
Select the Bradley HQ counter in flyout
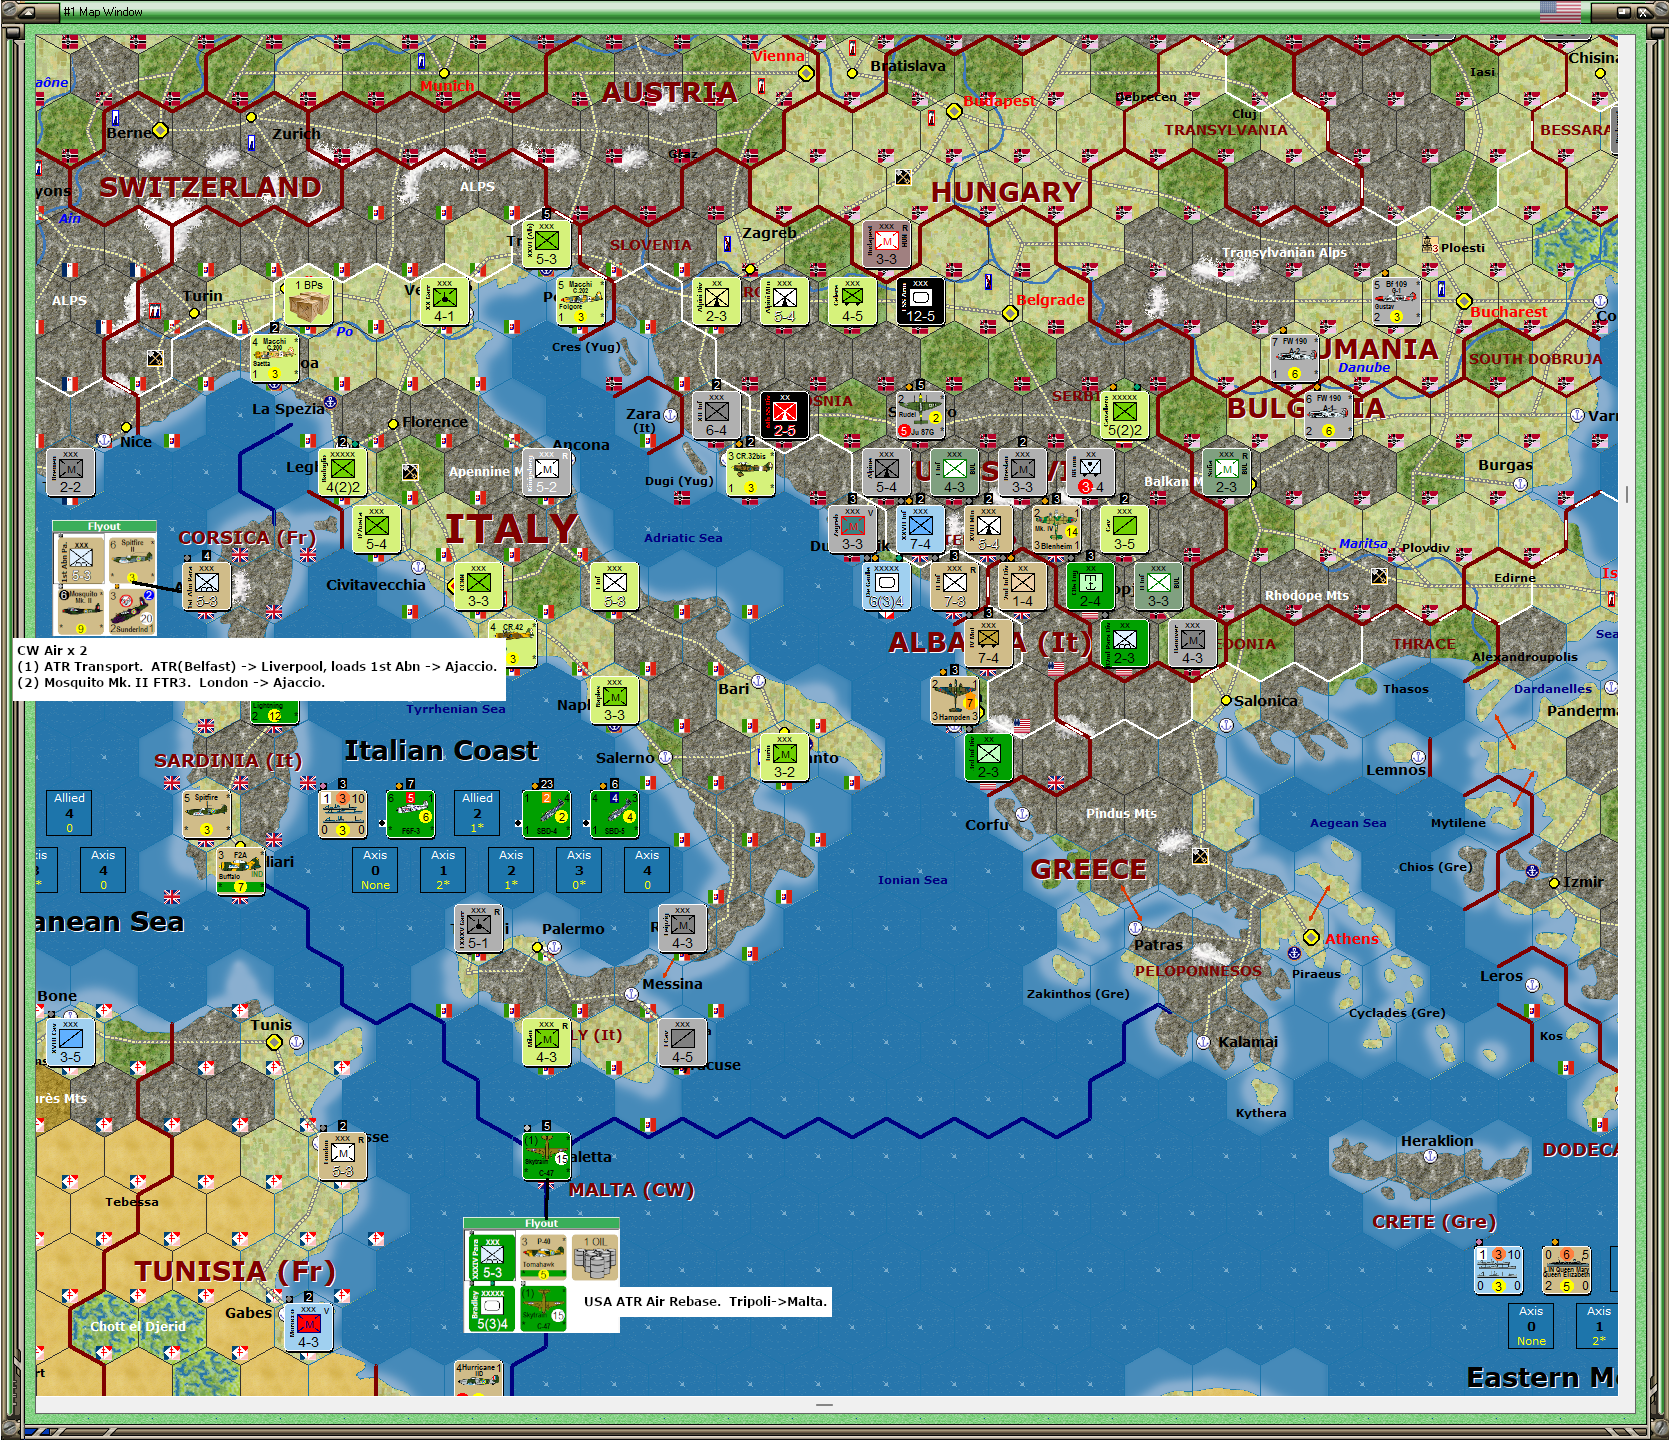[x=491, y=1308]
